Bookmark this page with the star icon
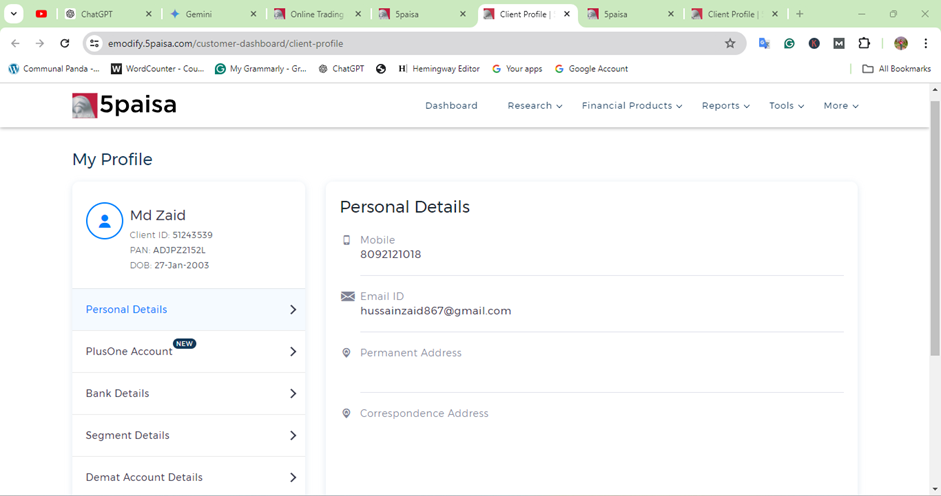 click(x=730, y=43)
